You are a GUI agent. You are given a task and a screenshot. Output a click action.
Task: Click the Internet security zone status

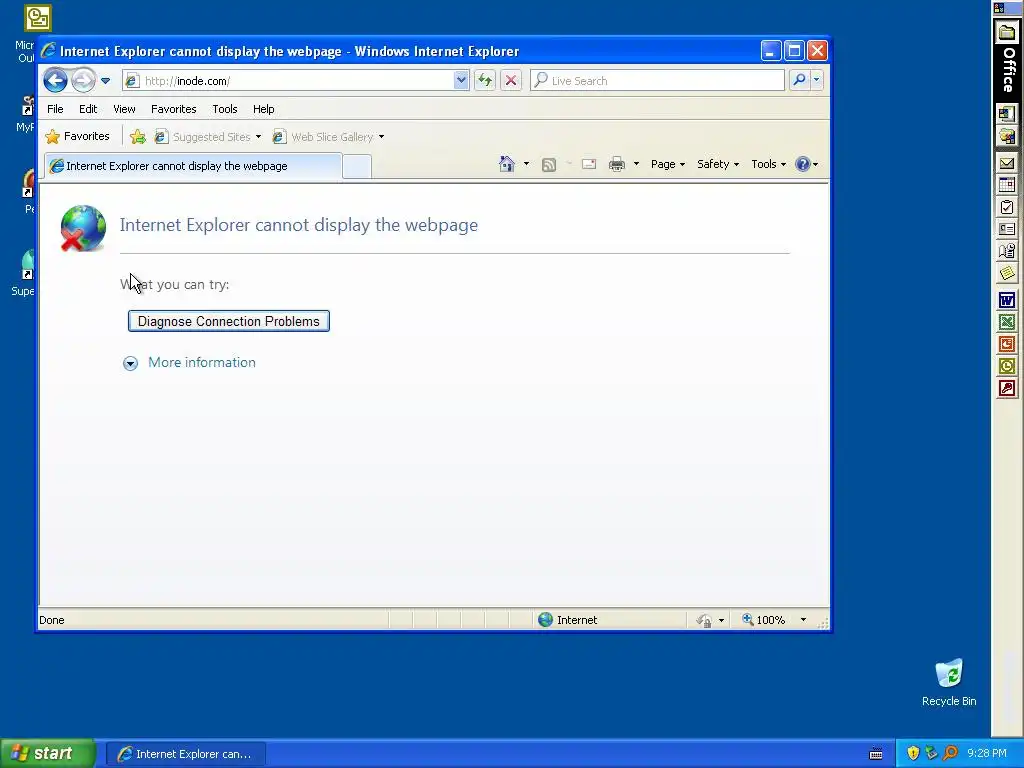pyautogui.click(x=568, y=620)
